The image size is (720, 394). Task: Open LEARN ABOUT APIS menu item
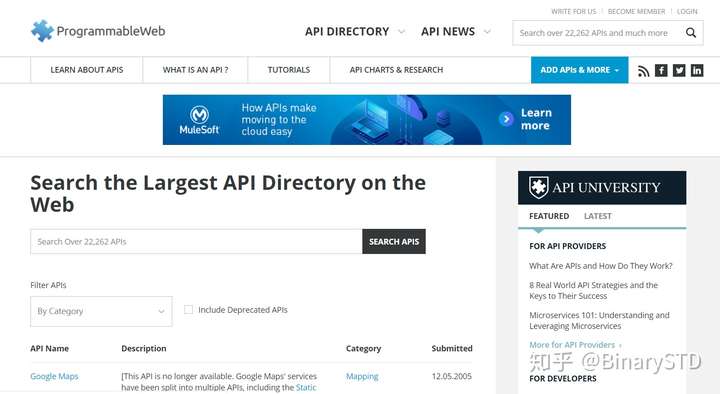87,70
